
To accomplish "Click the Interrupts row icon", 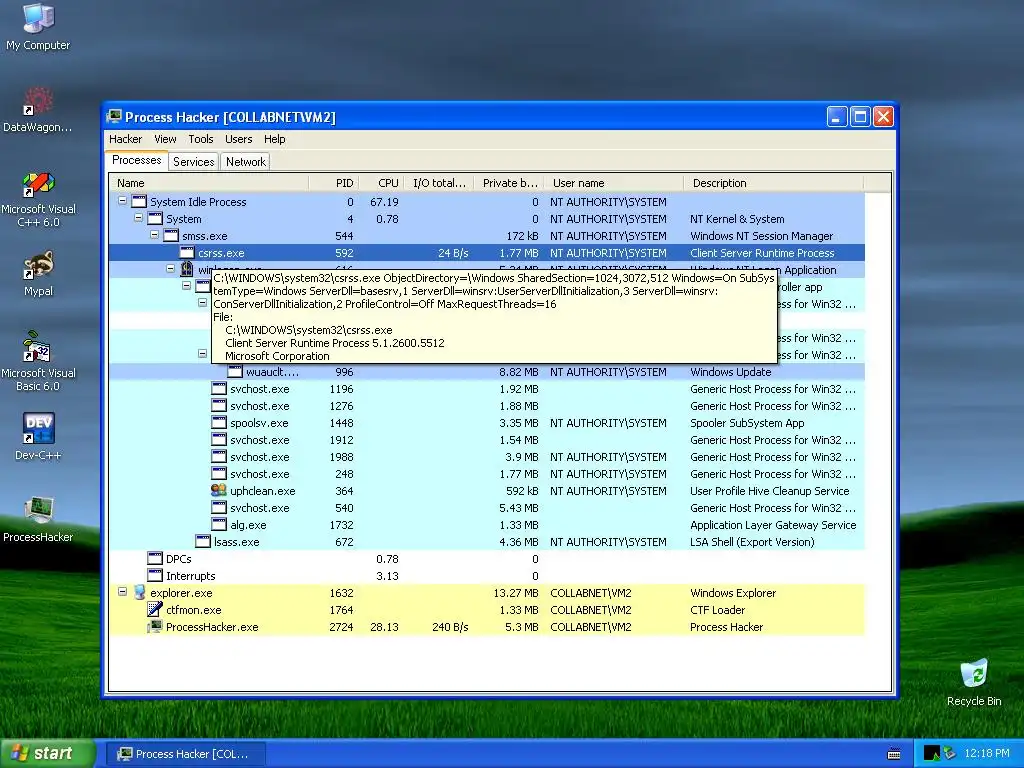I will [155, 575].
